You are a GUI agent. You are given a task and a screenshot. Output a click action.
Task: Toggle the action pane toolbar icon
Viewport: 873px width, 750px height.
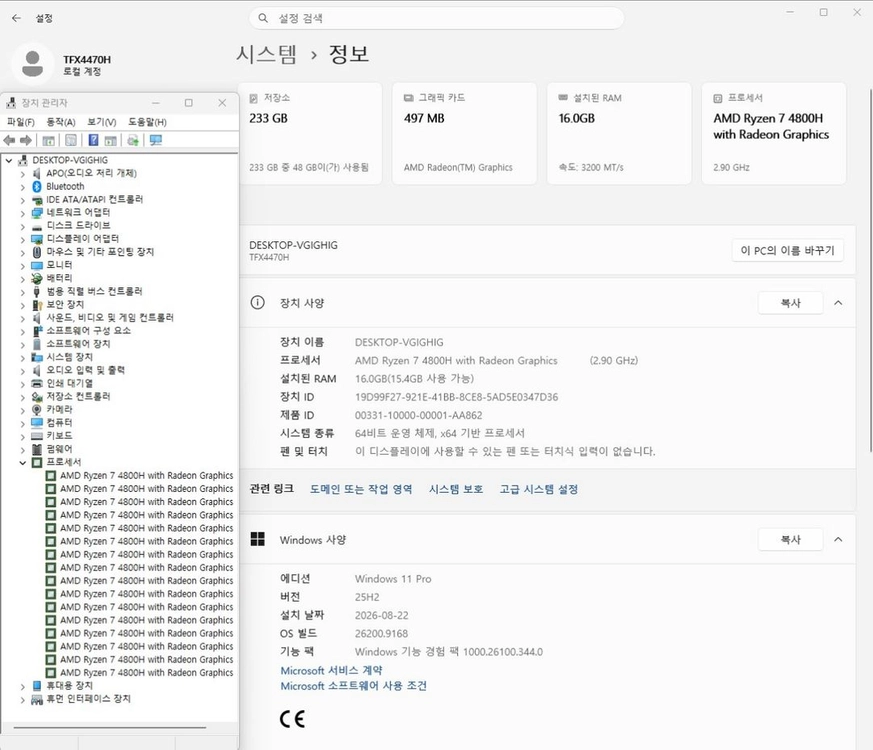click(x=111, y=140)
